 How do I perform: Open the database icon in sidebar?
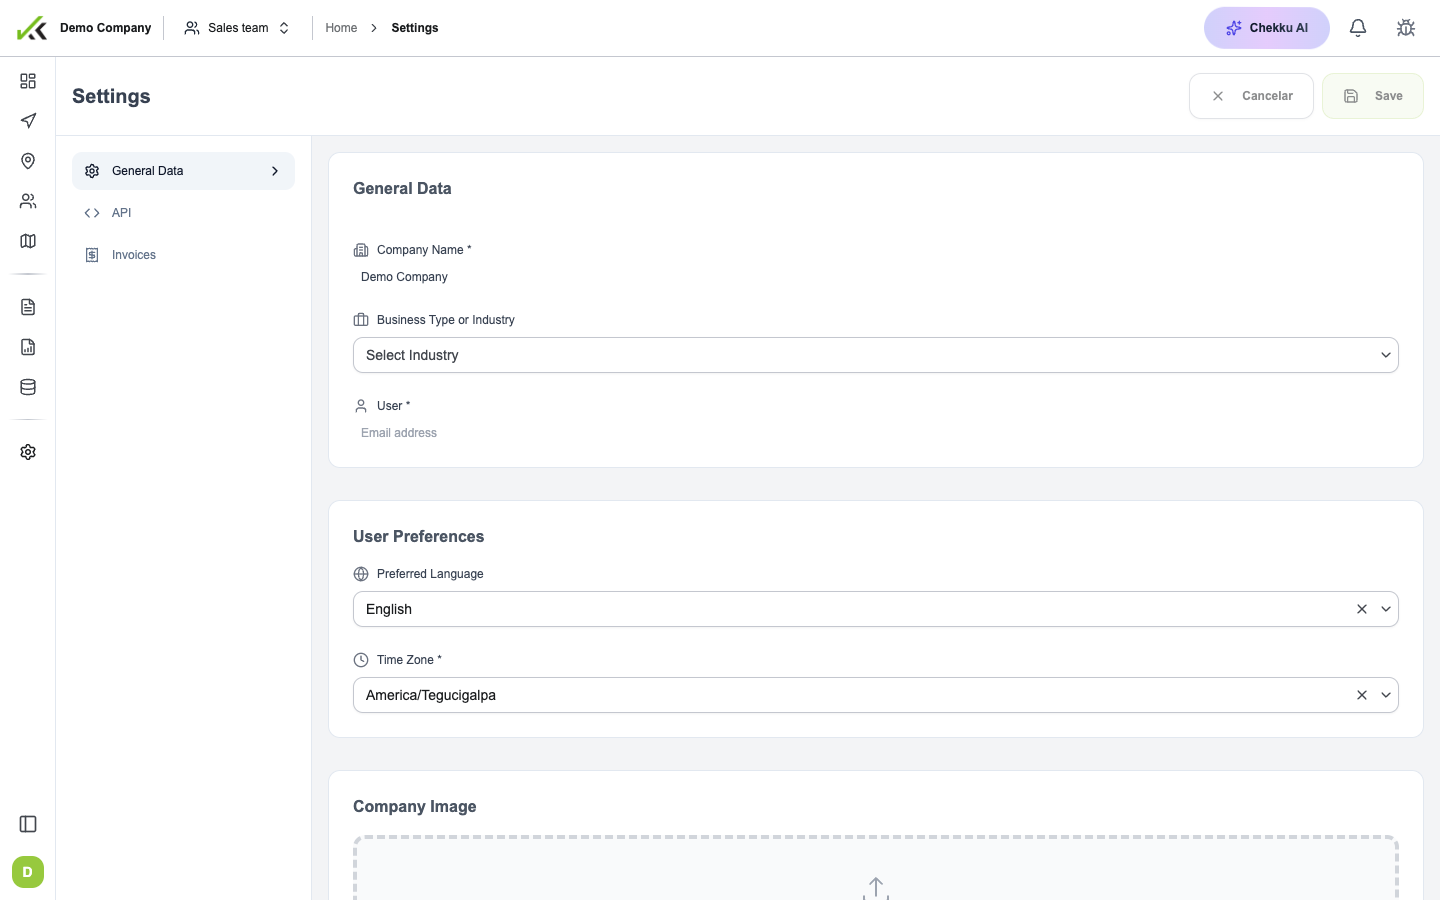point(28,387)
